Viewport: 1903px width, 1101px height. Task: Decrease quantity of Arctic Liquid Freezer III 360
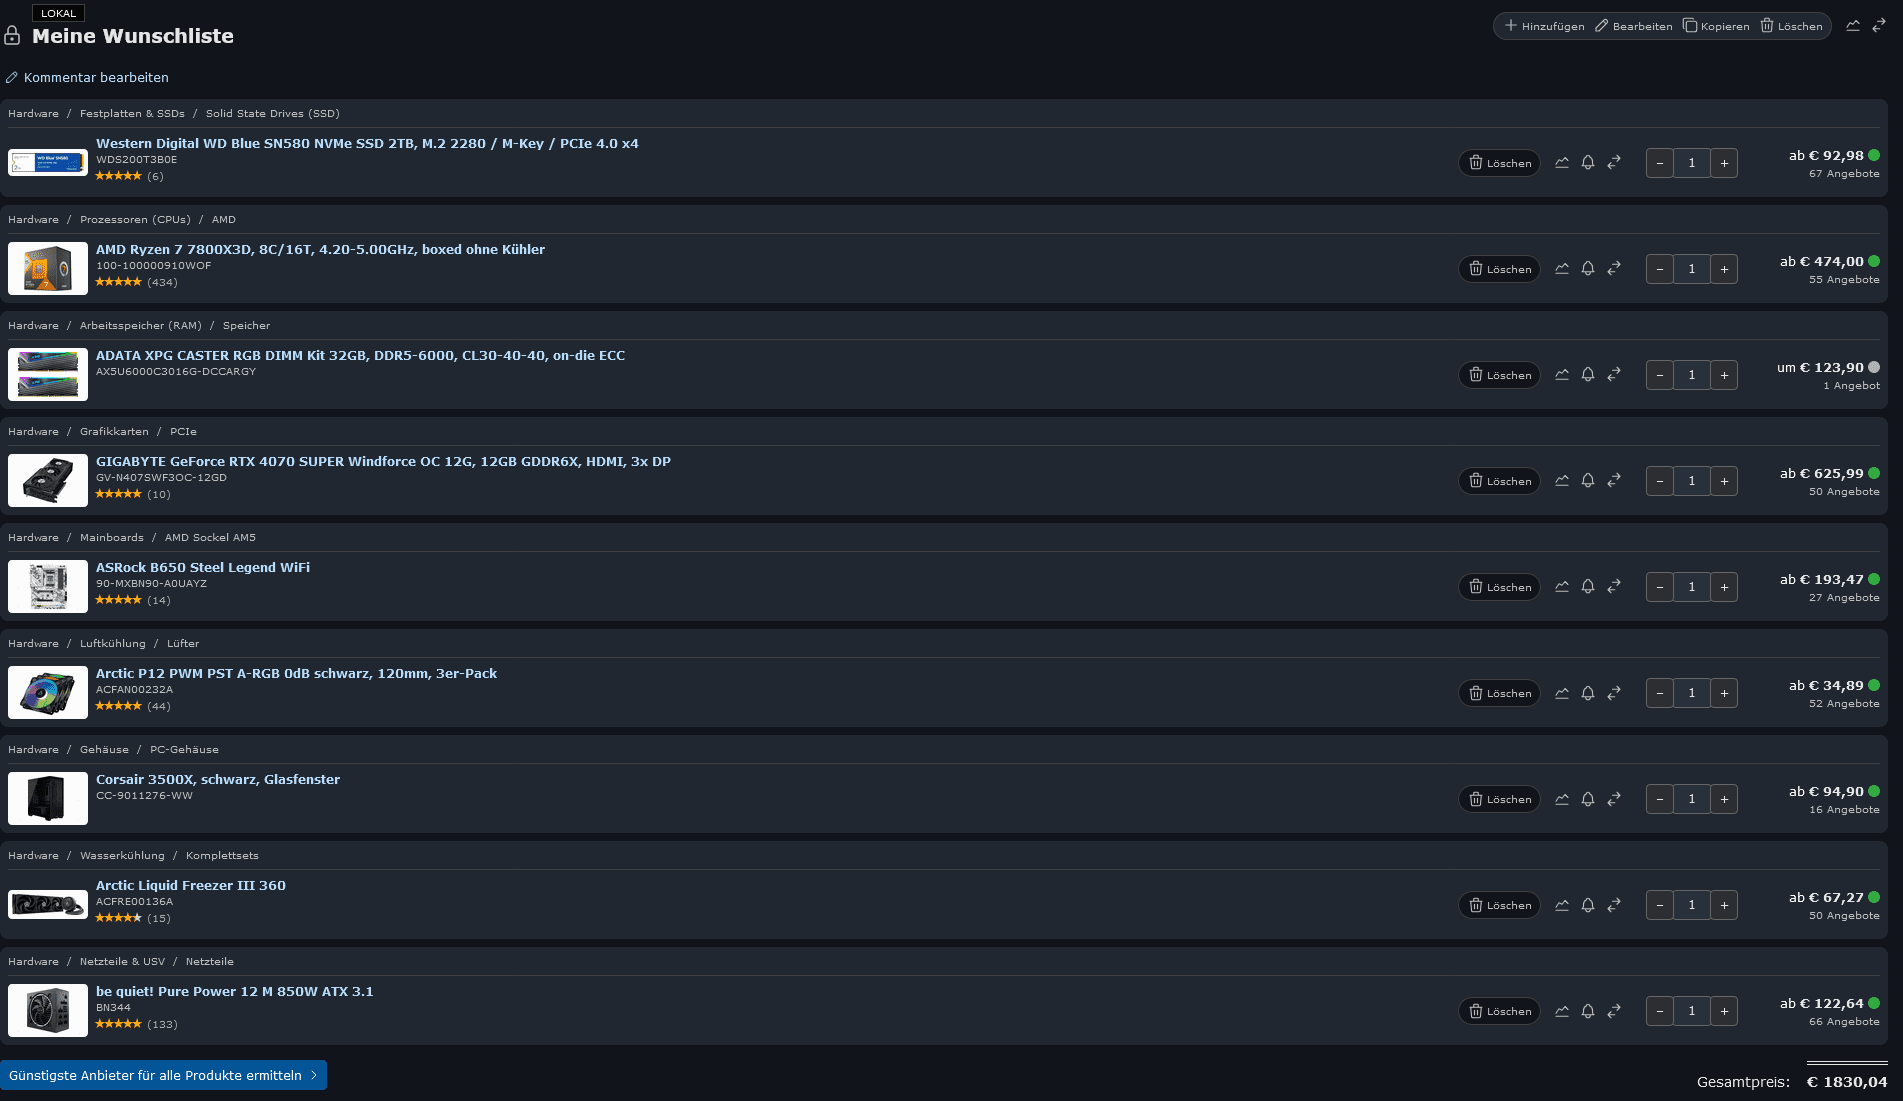click(x=1660, y=905)
